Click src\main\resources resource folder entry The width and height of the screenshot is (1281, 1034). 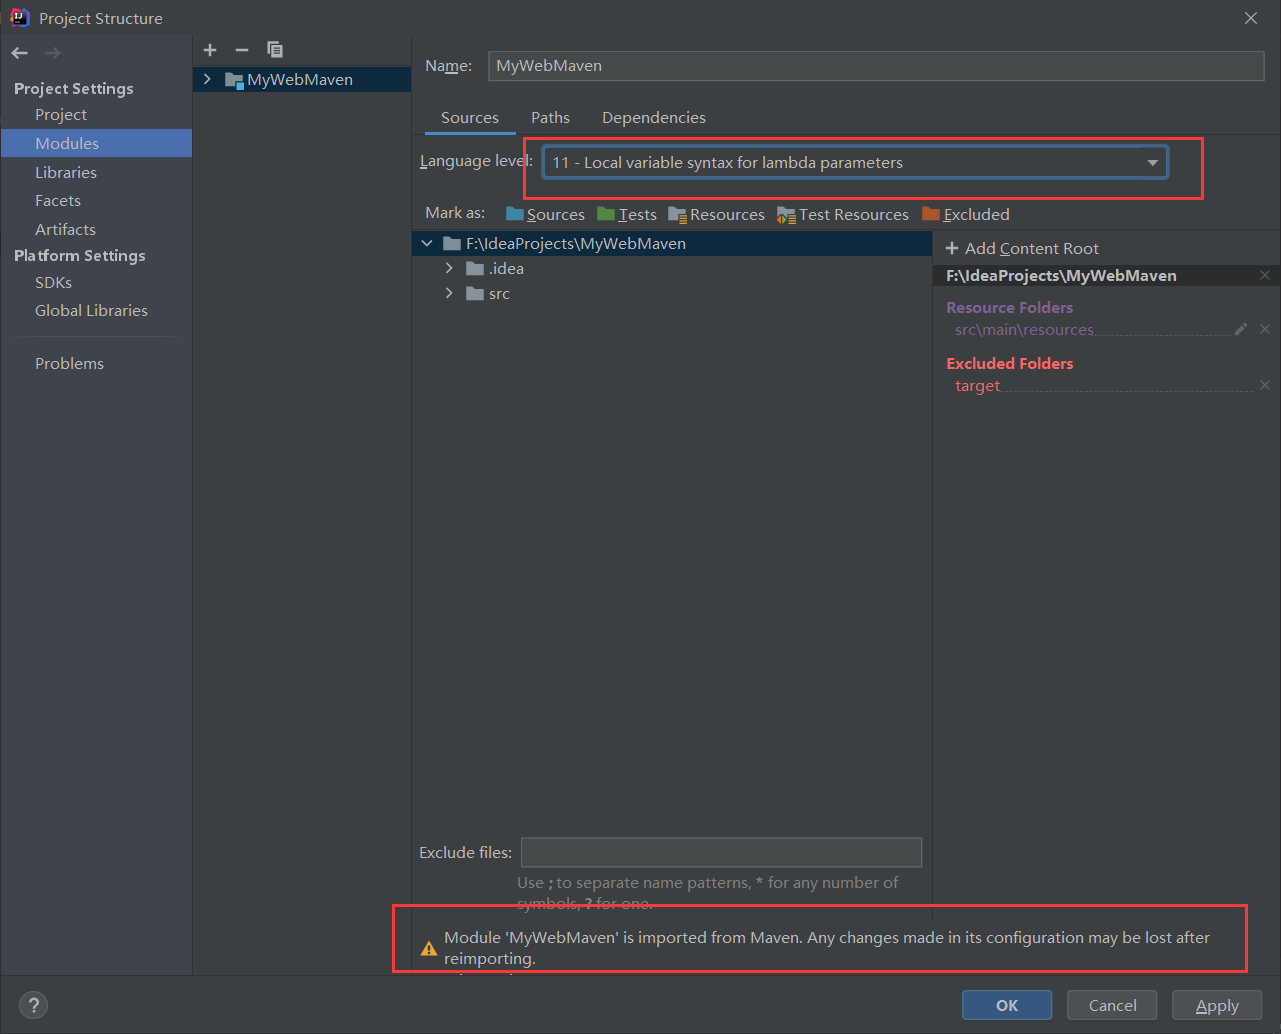click(x=1024, y=329)
